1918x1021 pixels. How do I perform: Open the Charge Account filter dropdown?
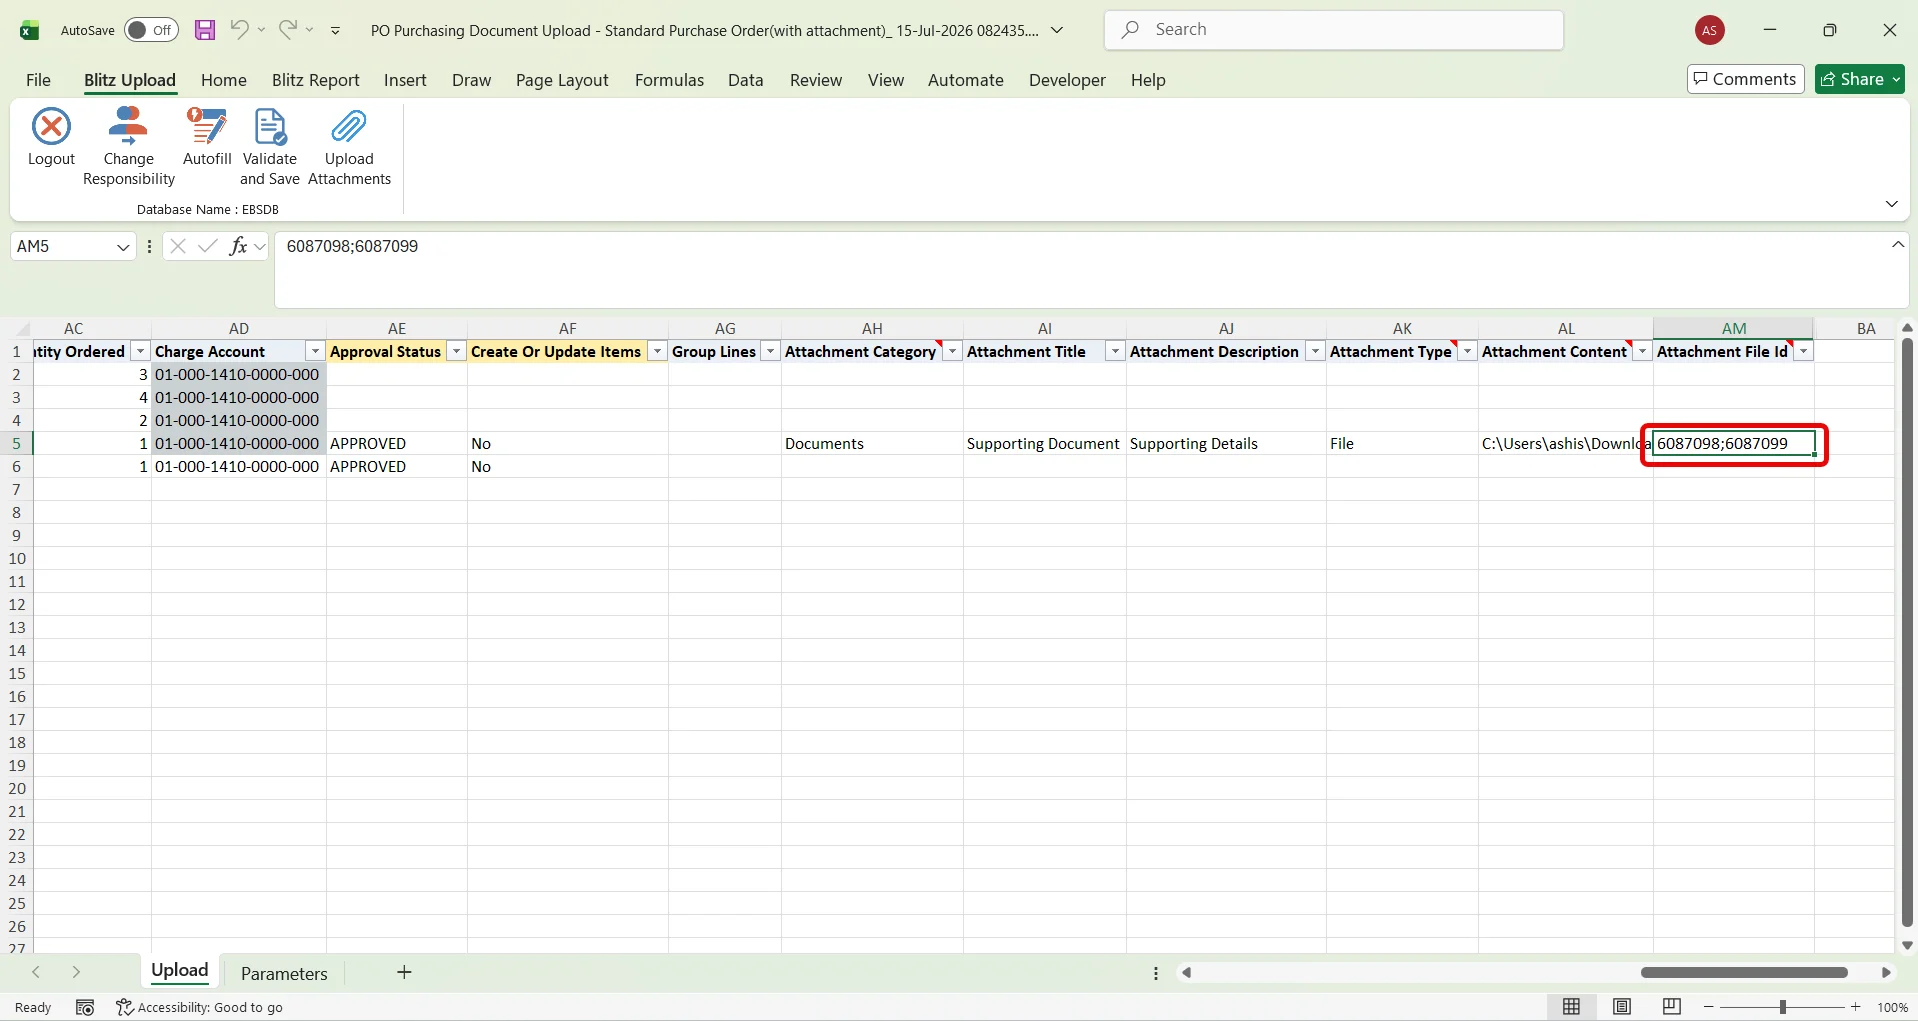point(315,352)
